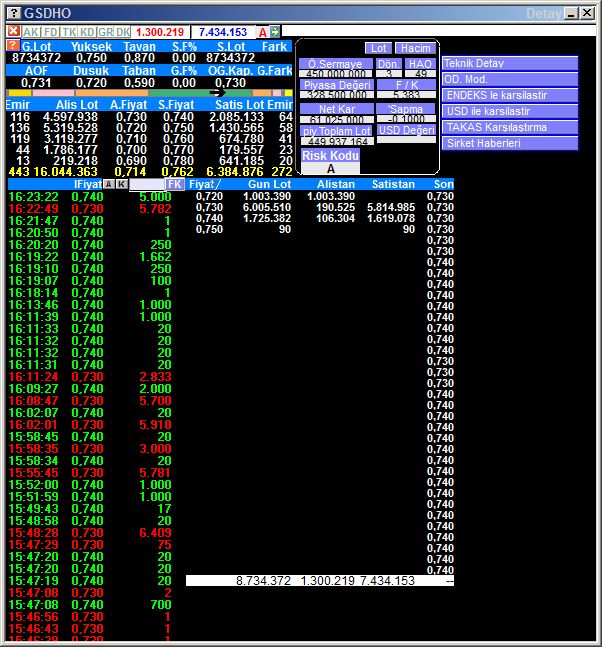Click the Satistan column header

[x=393, y=184]
